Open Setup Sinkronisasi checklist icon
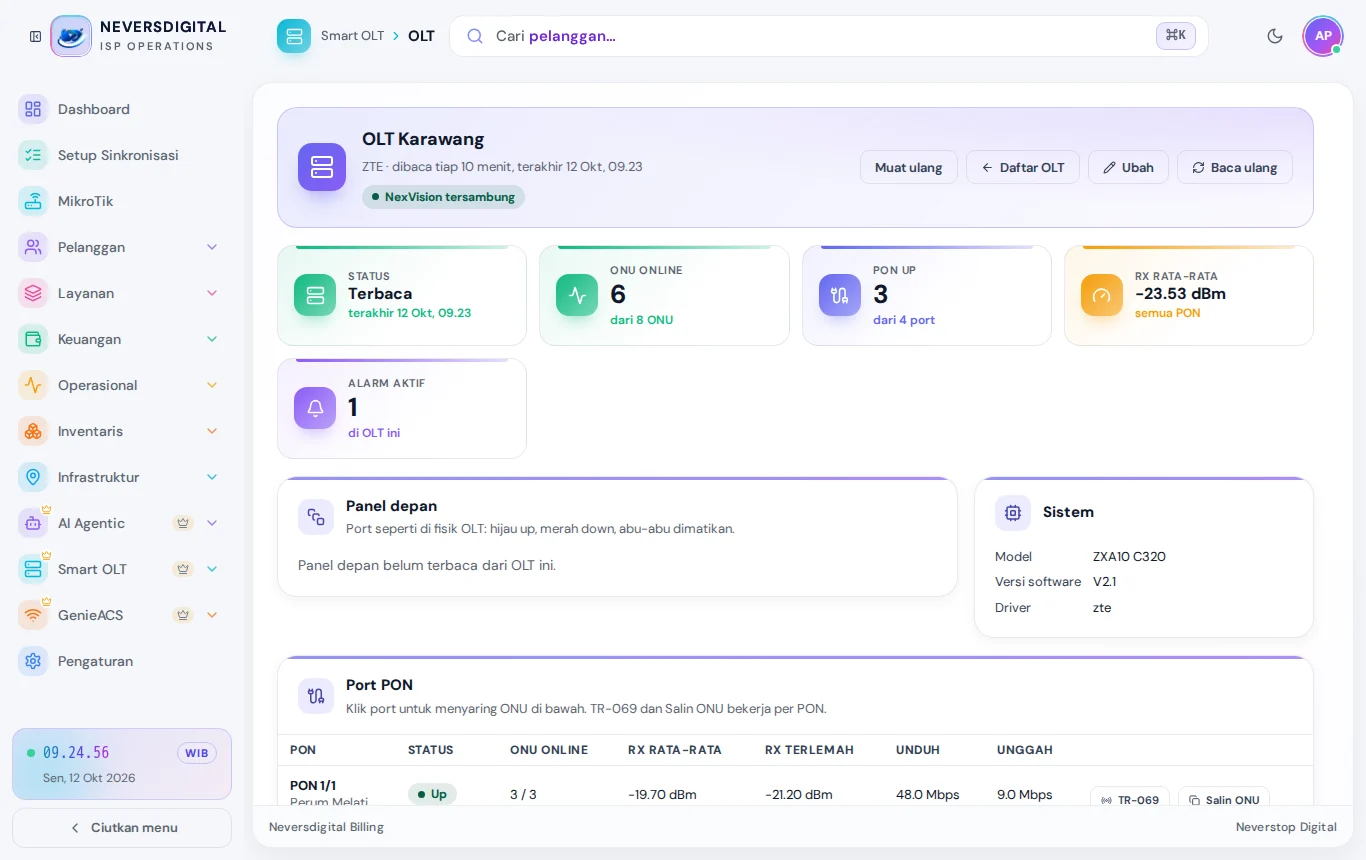 pos(33,155)
